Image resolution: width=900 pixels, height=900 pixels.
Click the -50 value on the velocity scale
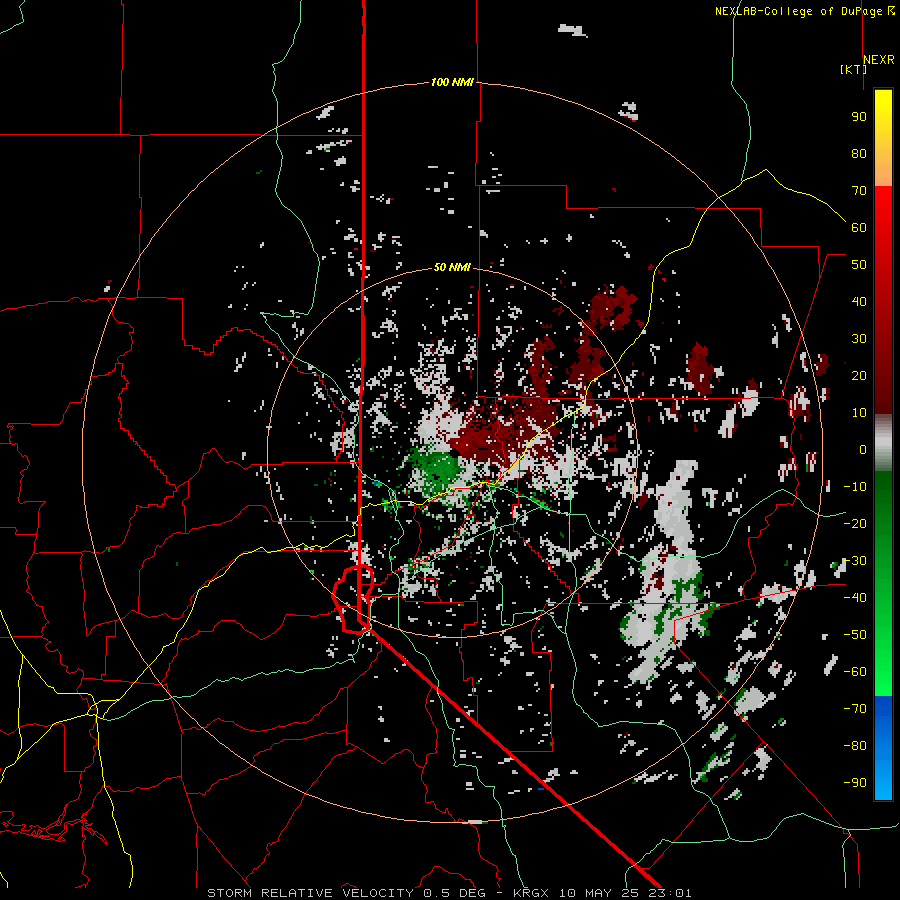[x=855, y=635]
